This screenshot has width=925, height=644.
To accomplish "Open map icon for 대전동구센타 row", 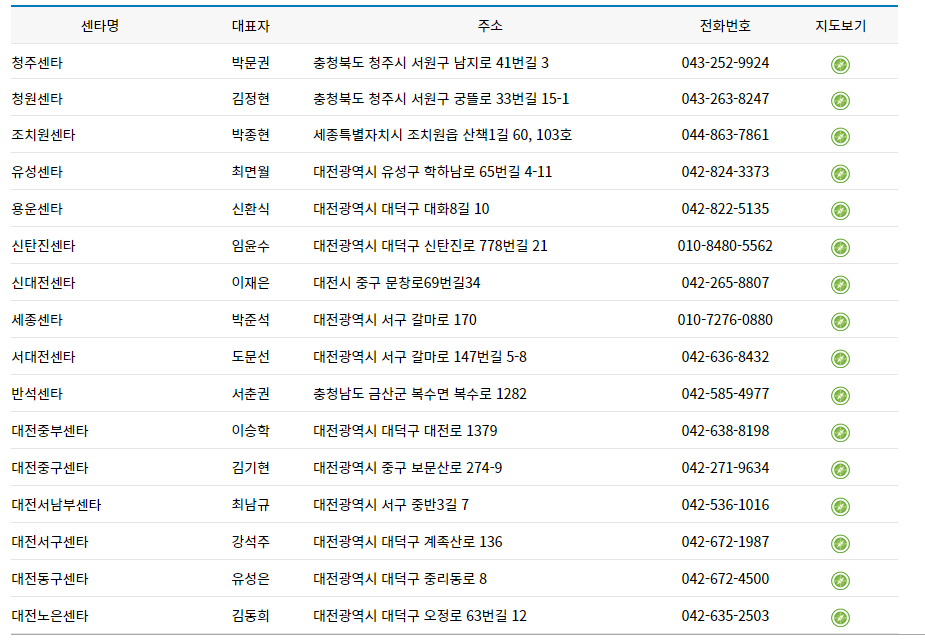I will click(x=840, y=581).
